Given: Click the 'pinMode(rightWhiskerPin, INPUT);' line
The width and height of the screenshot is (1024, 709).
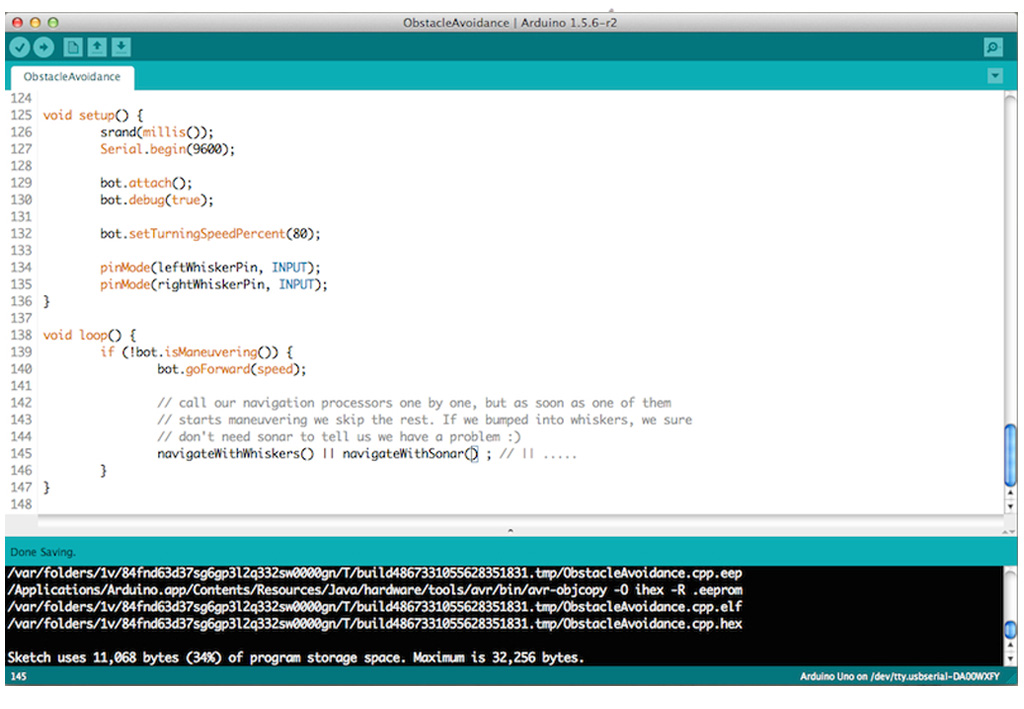Looking at the screenshot, I should coord(214,285).
